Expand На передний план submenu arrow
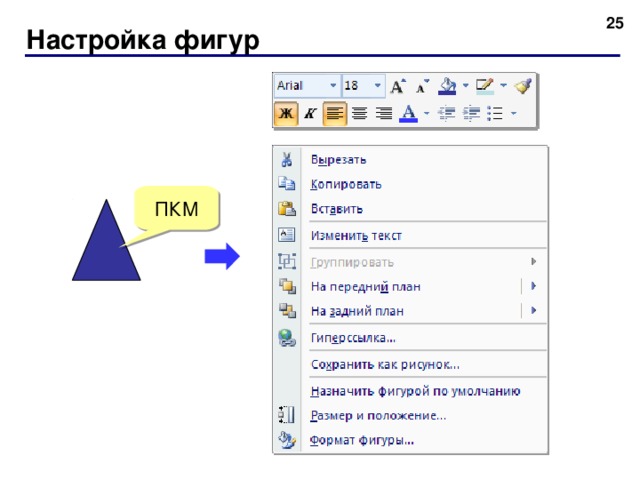640x480 pixels. pyautogui.click(x=533, y=286)
